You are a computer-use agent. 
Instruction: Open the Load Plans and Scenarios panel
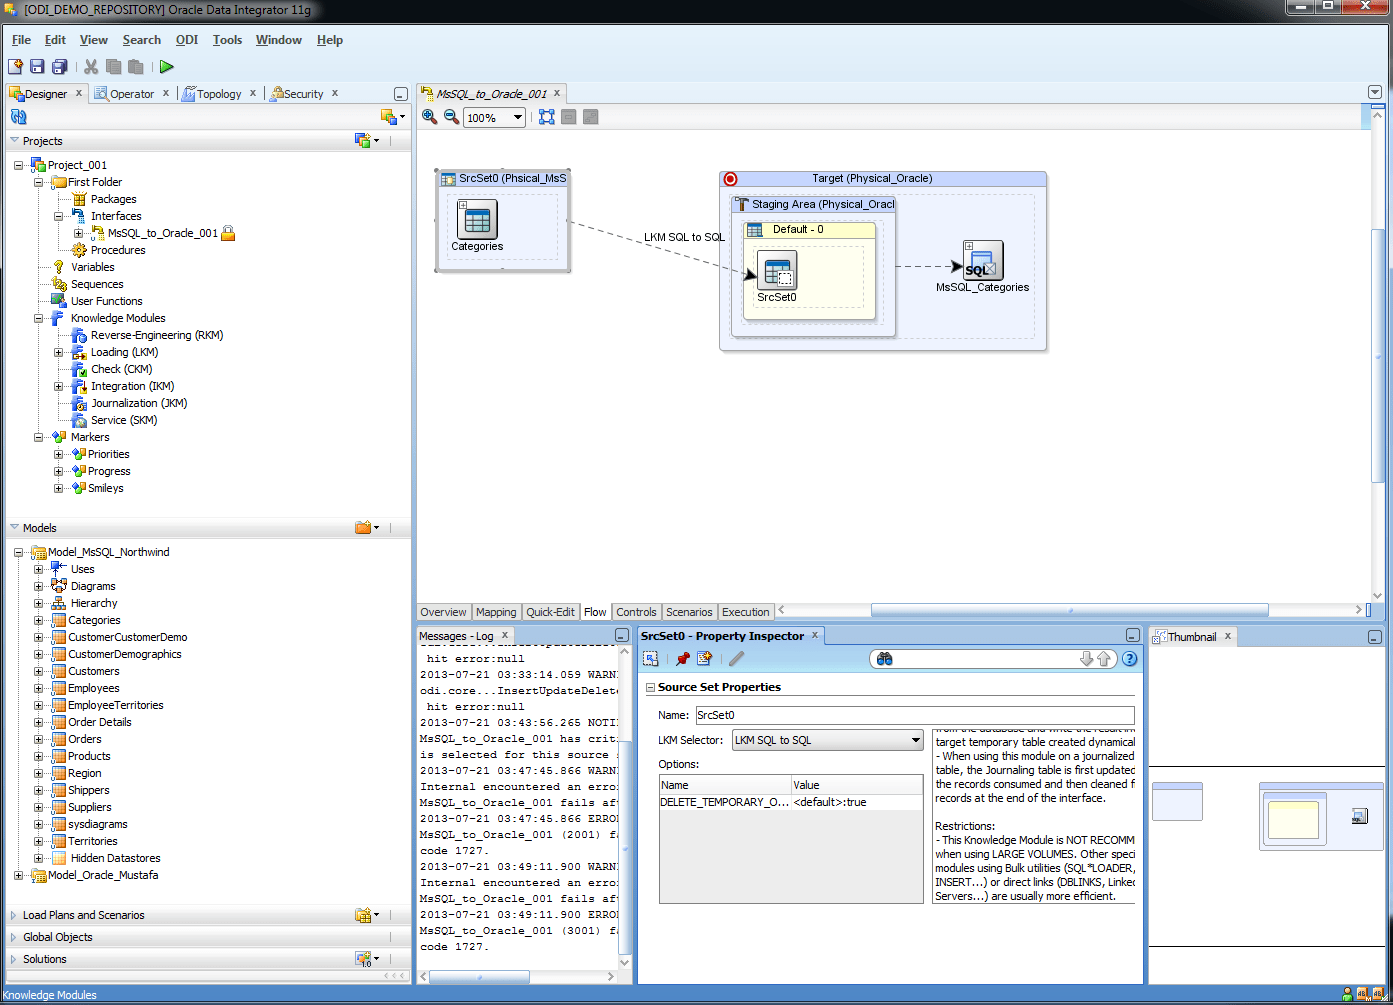point(83,914)
